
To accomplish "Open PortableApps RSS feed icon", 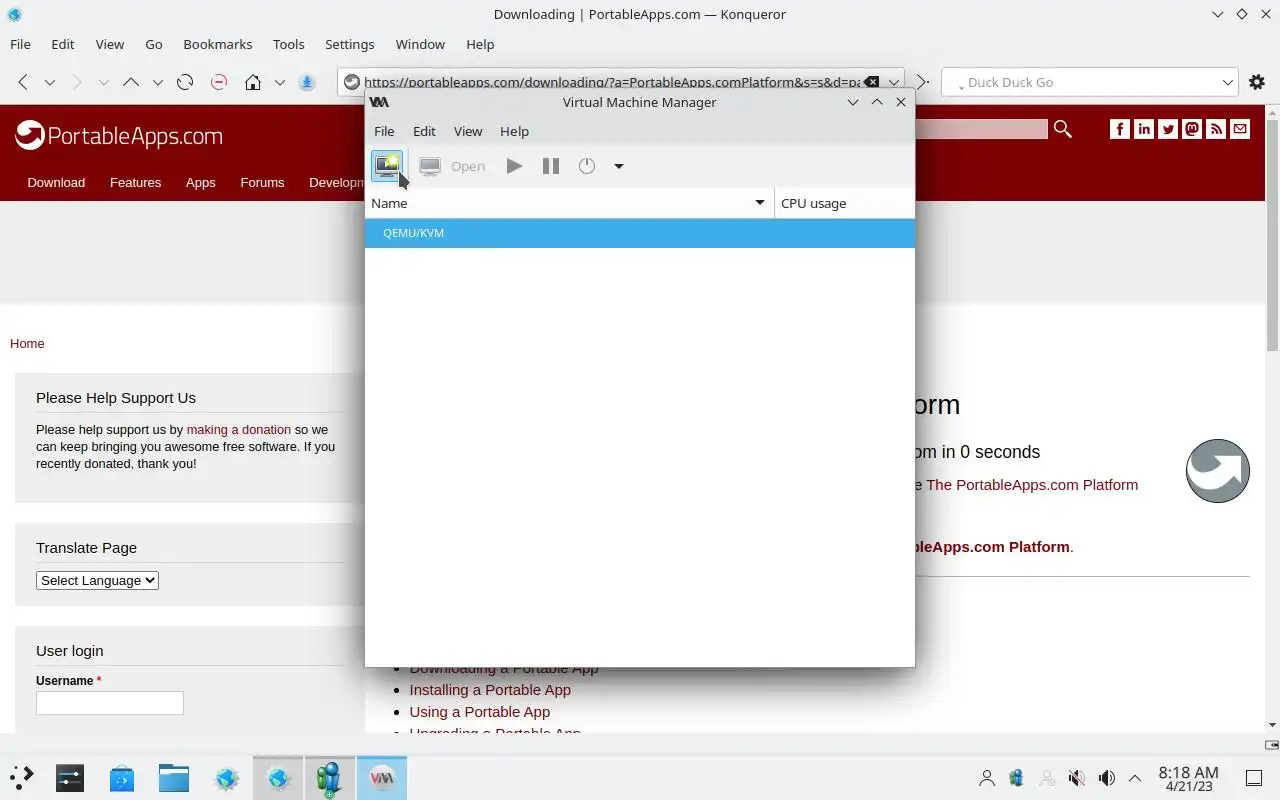I will click(x=1216, y=129).
